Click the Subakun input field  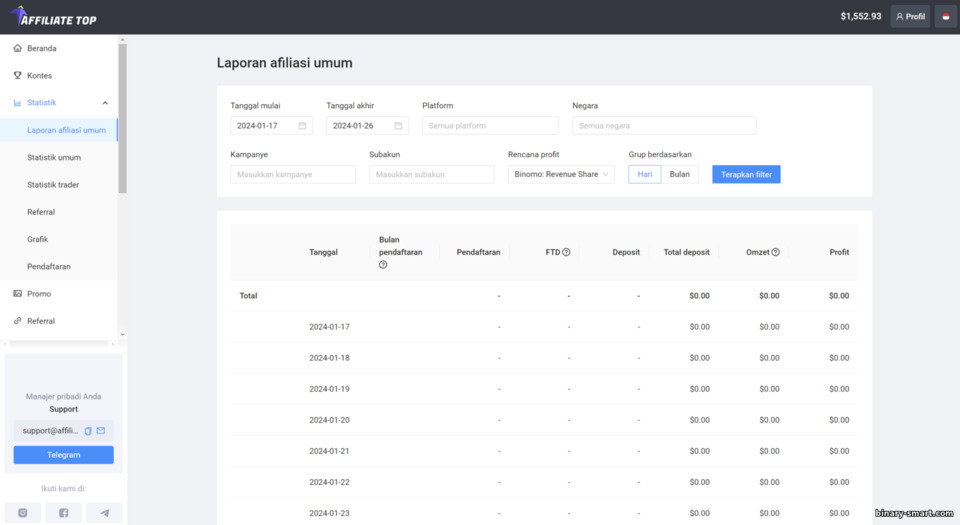pyautogui.click(x=432, y=174)
